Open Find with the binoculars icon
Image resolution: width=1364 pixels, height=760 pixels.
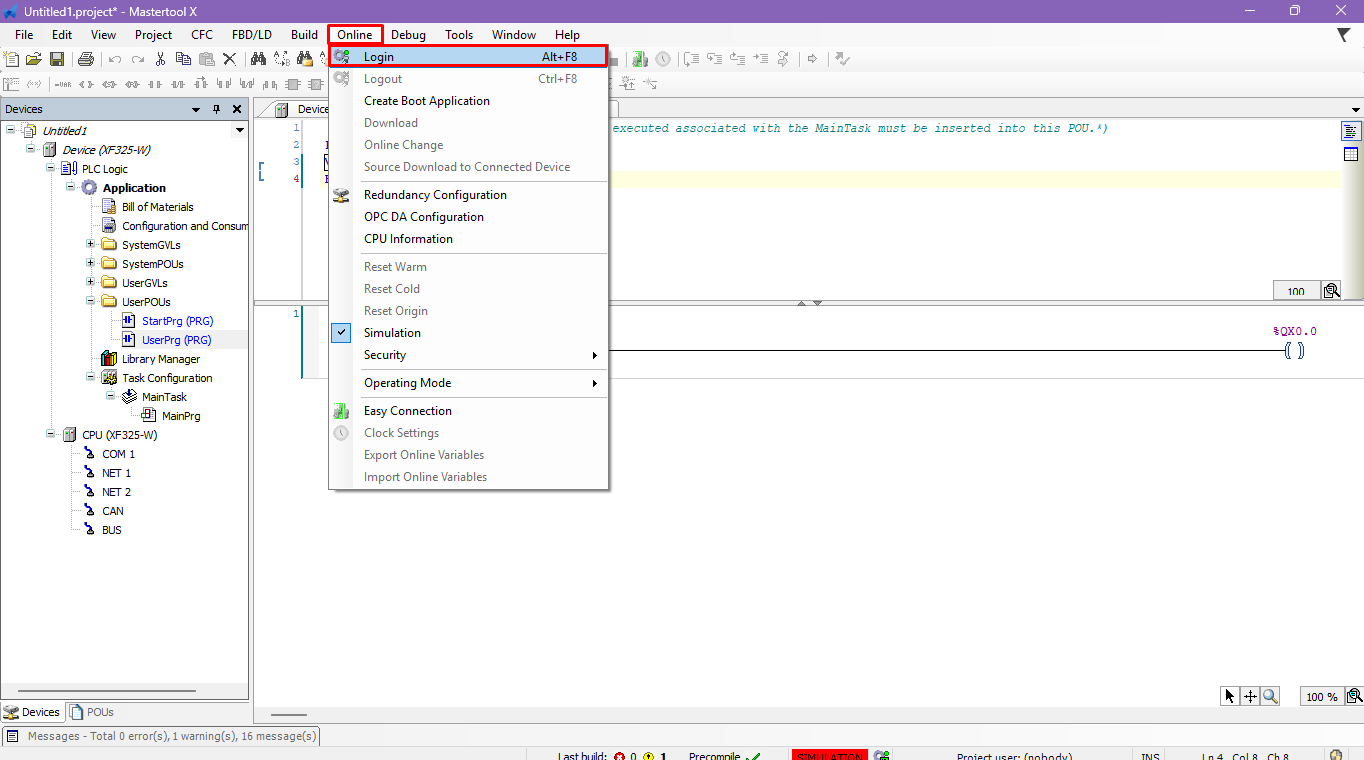(x=257, y=59)
